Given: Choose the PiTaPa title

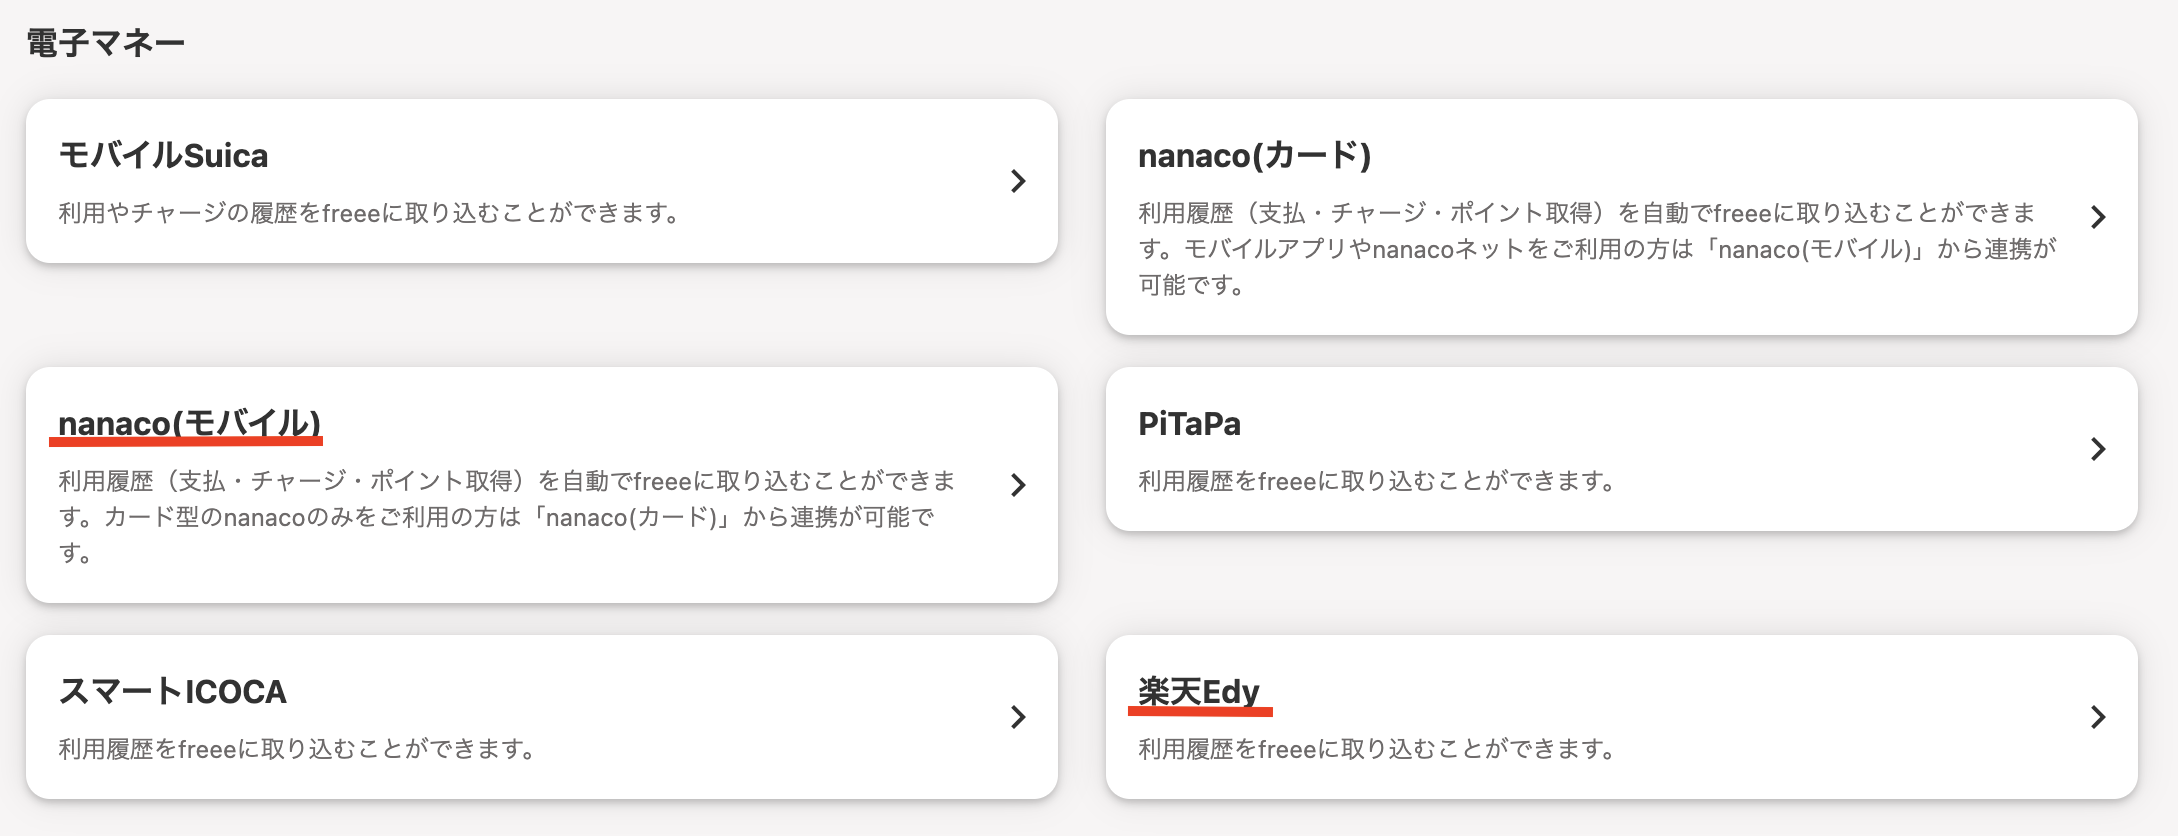Looking at the screenshot, I should point(1189,423).
